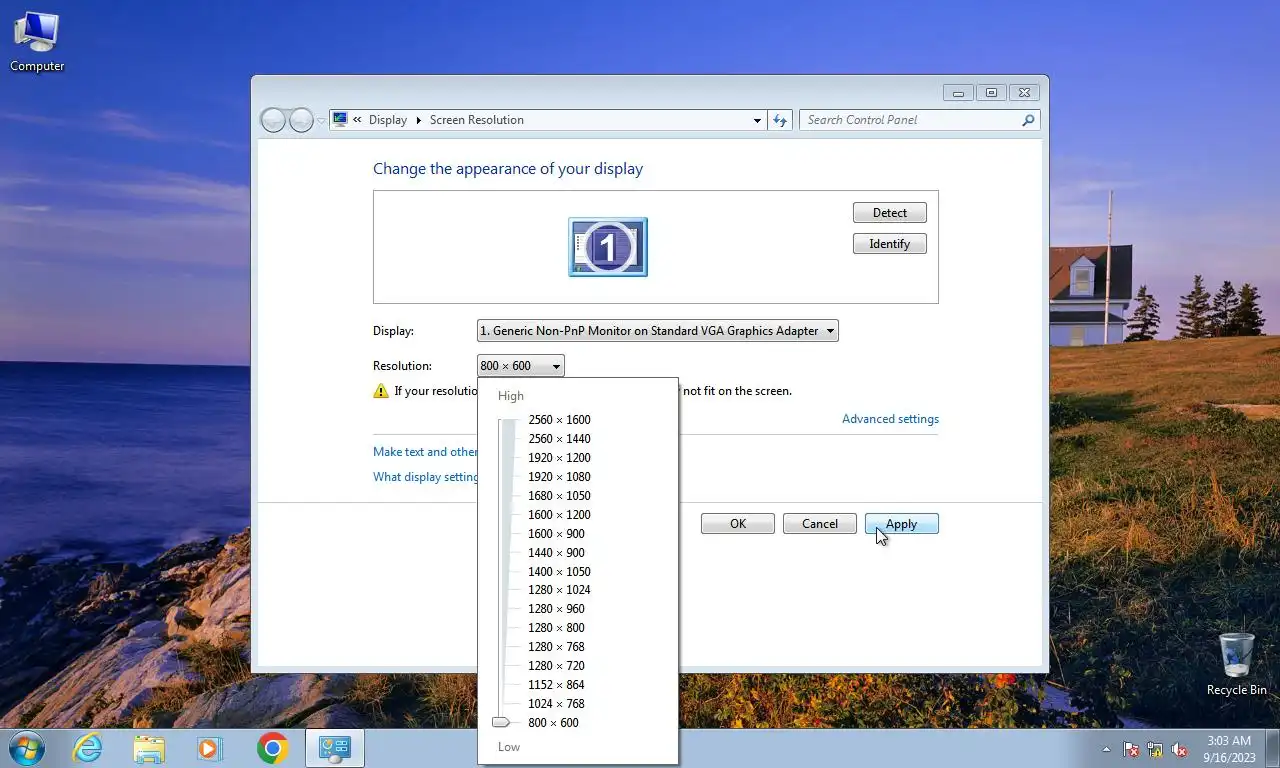Collapse the Resolution 800 × 600 dropdown
The width and height of the screenshot is (1280, 768).
point(520,366)
